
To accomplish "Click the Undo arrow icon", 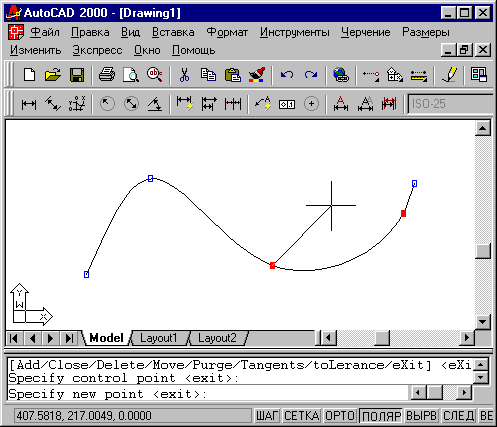I will coord(287,75).
